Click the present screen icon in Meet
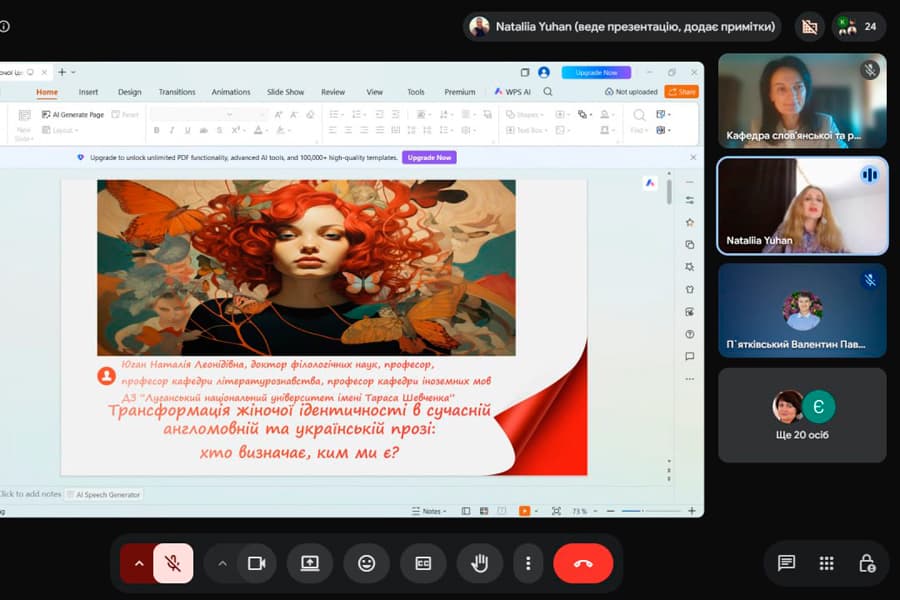 (310, 563)
